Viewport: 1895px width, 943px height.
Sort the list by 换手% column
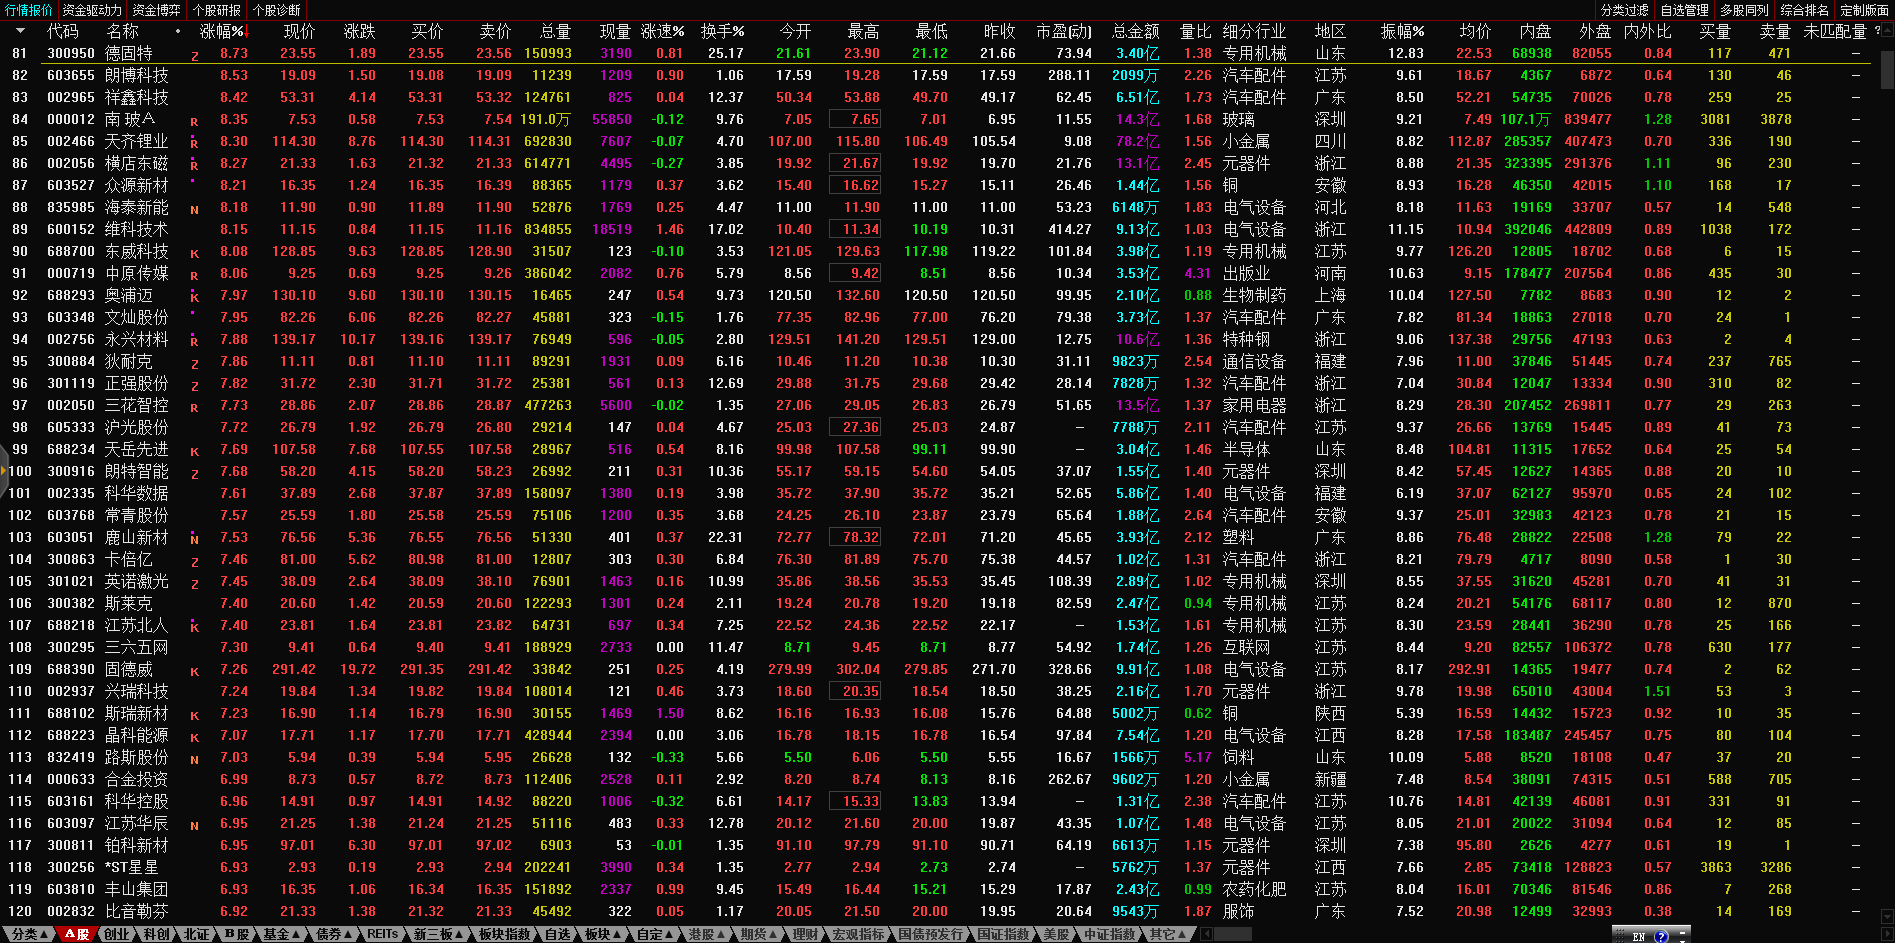point(721,31)
